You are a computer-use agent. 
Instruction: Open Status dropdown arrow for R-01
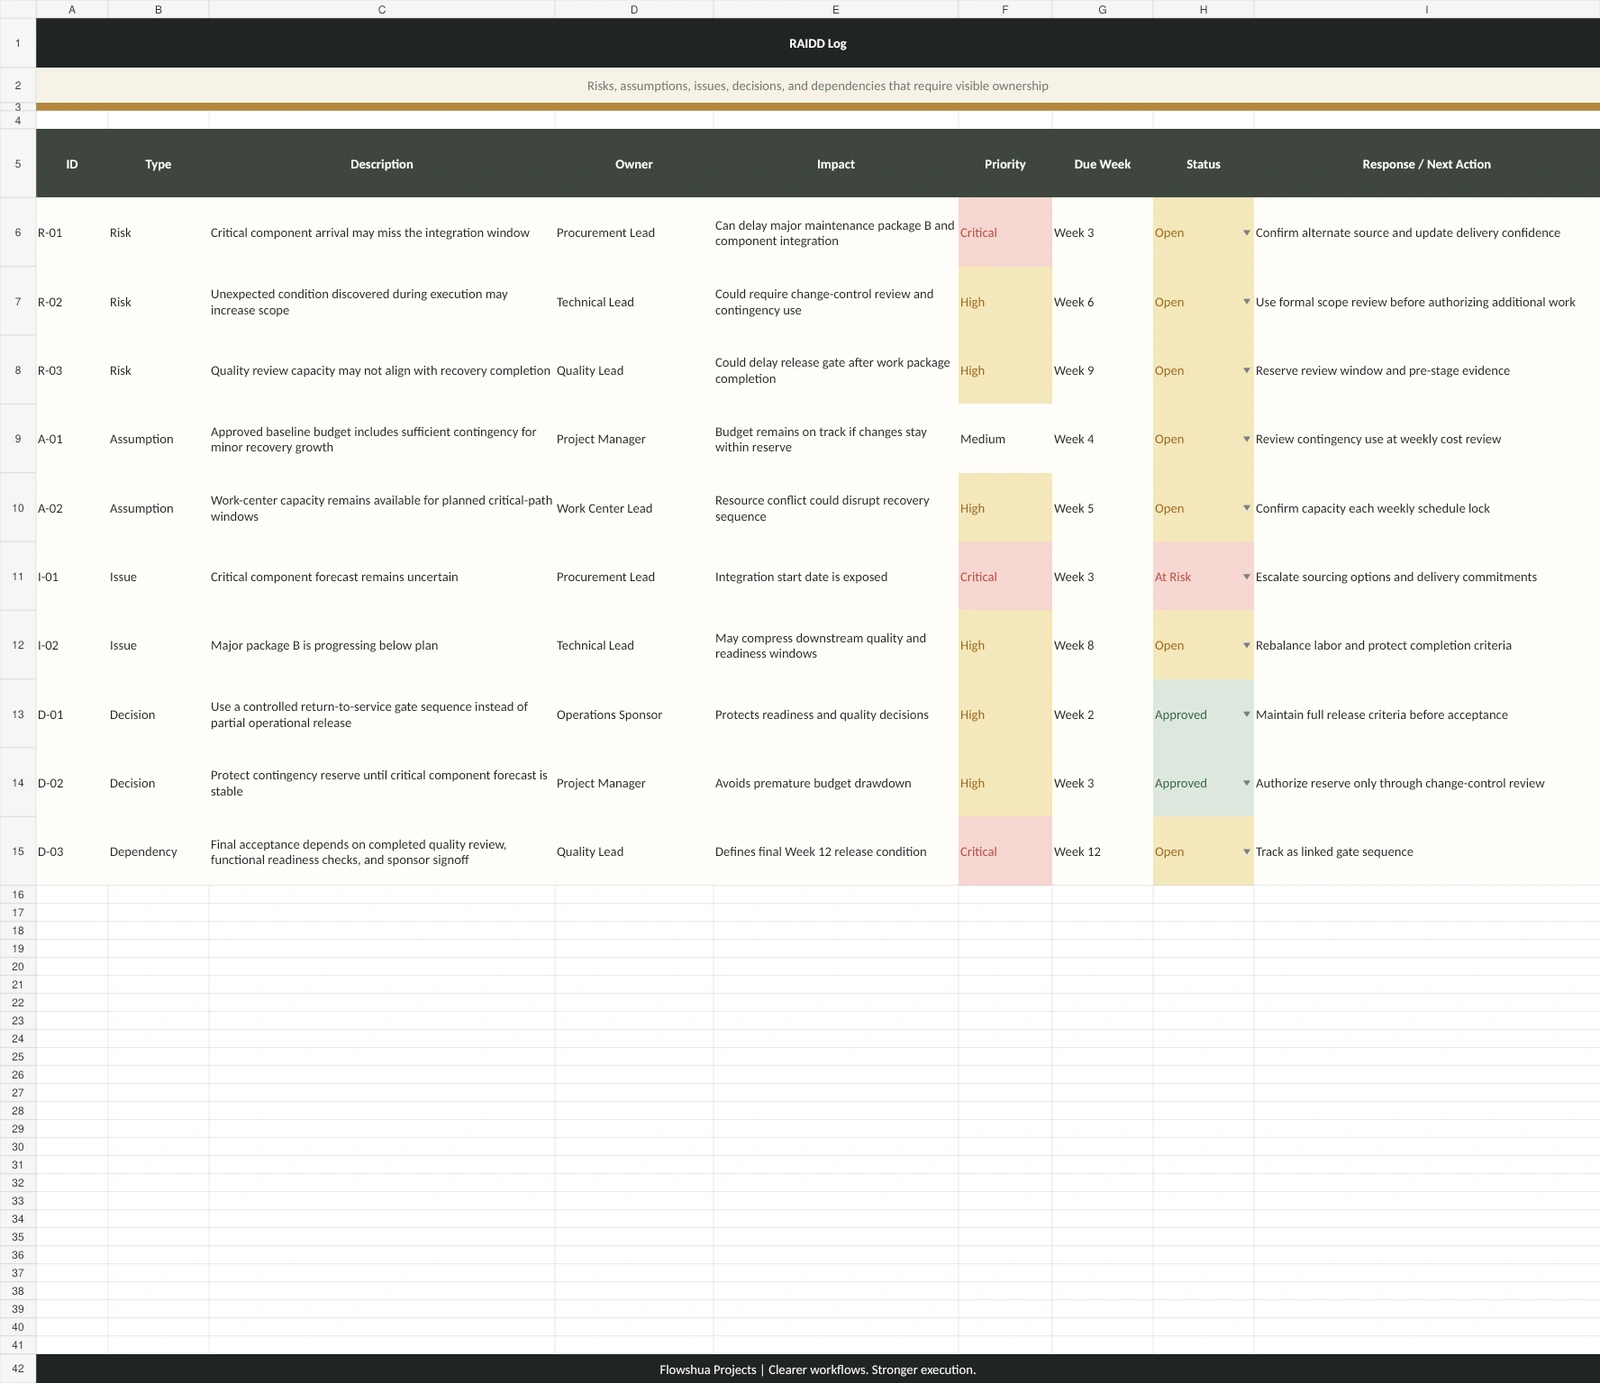click(x=1246, y=233)
